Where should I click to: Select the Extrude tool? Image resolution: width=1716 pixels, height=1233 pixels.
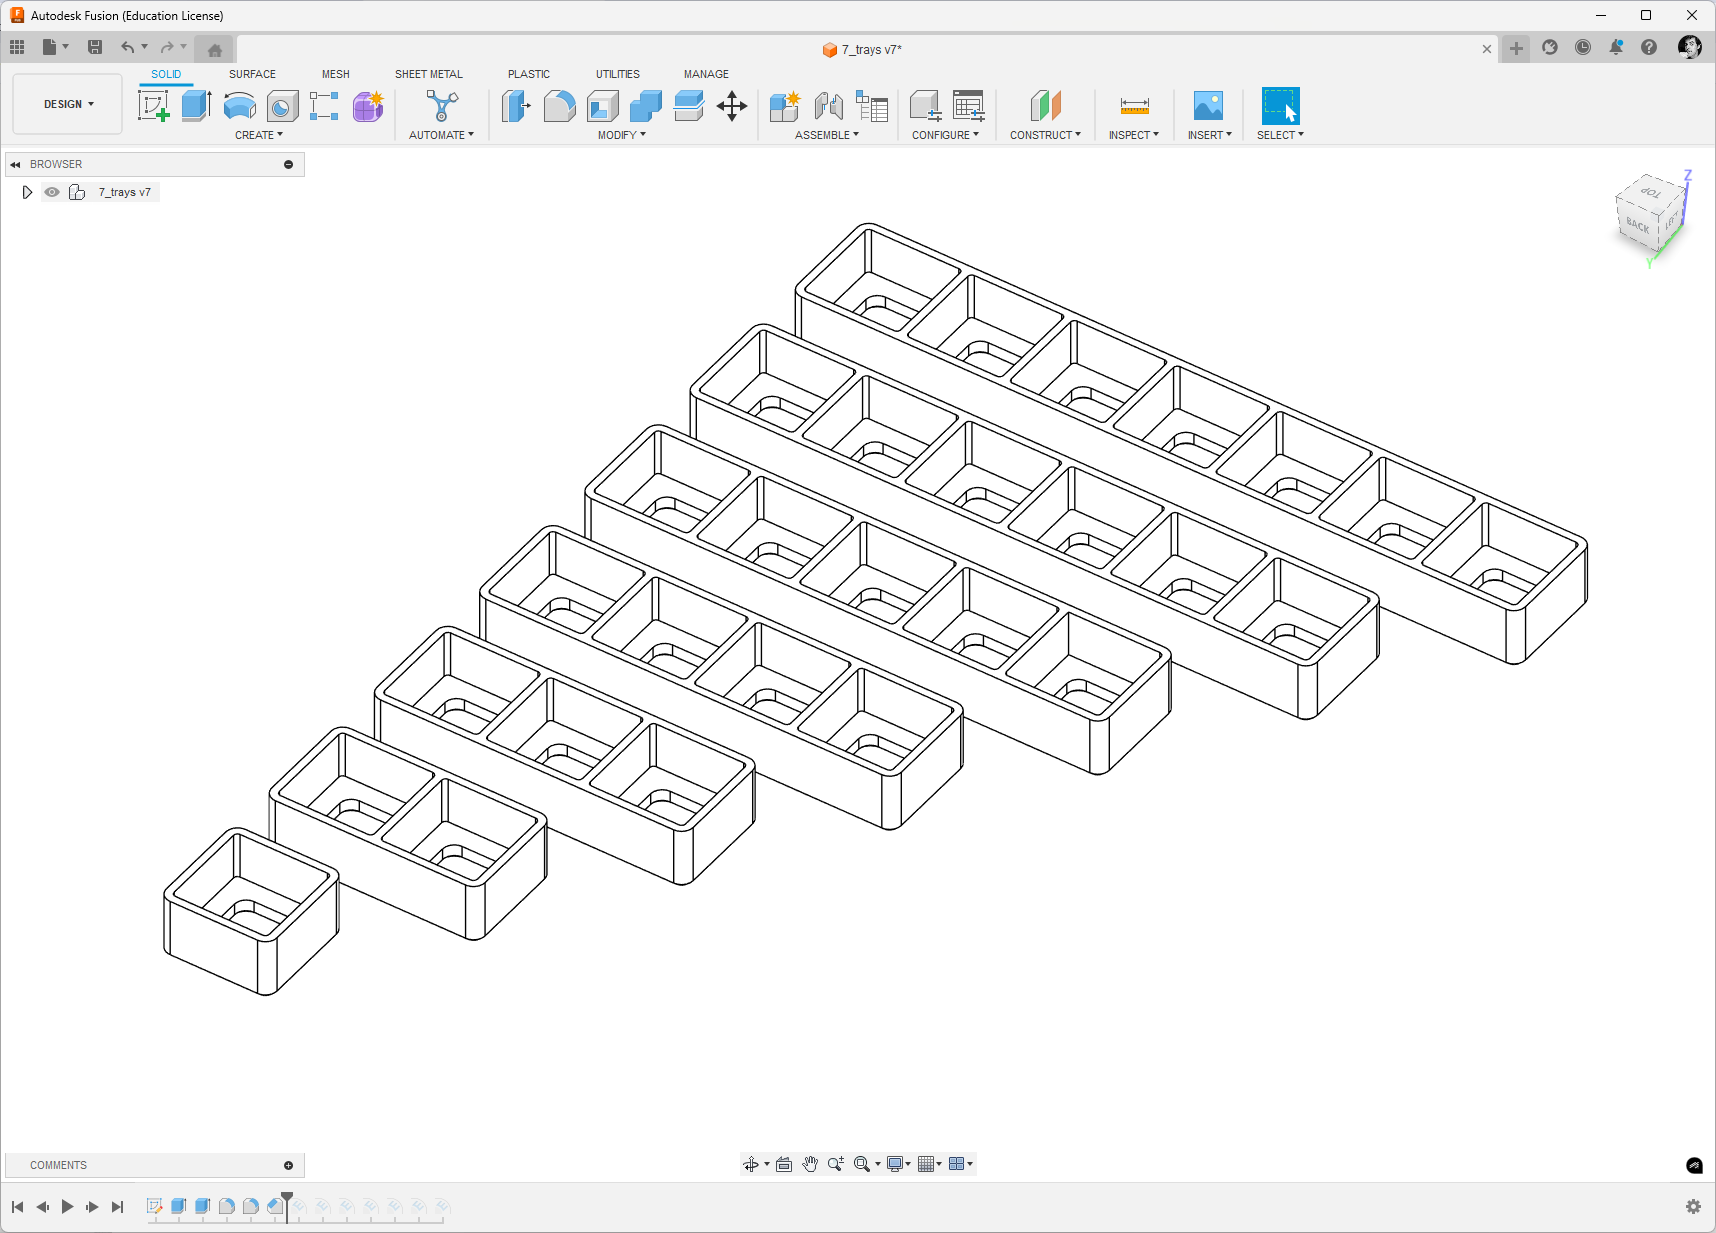(196, 106)
